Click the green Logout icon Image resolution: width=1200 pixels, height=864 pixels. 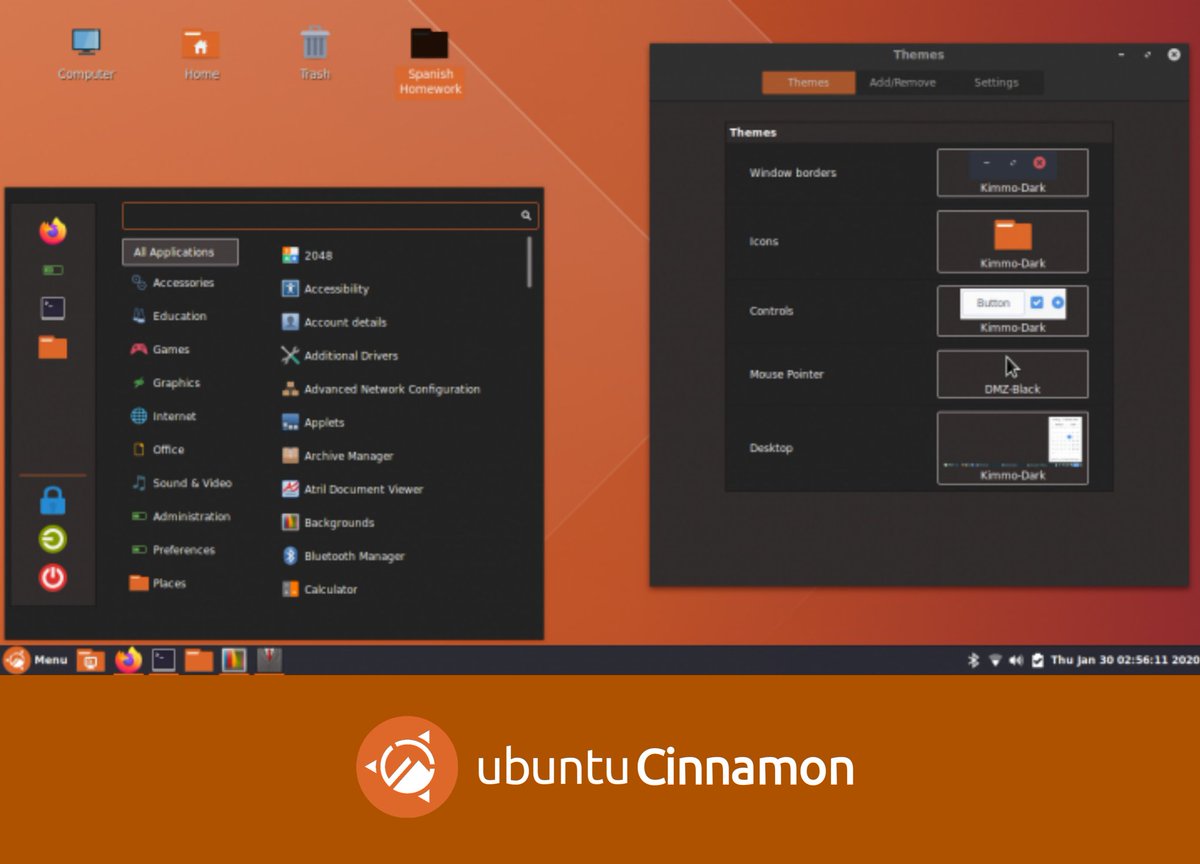tap(53, 540)
